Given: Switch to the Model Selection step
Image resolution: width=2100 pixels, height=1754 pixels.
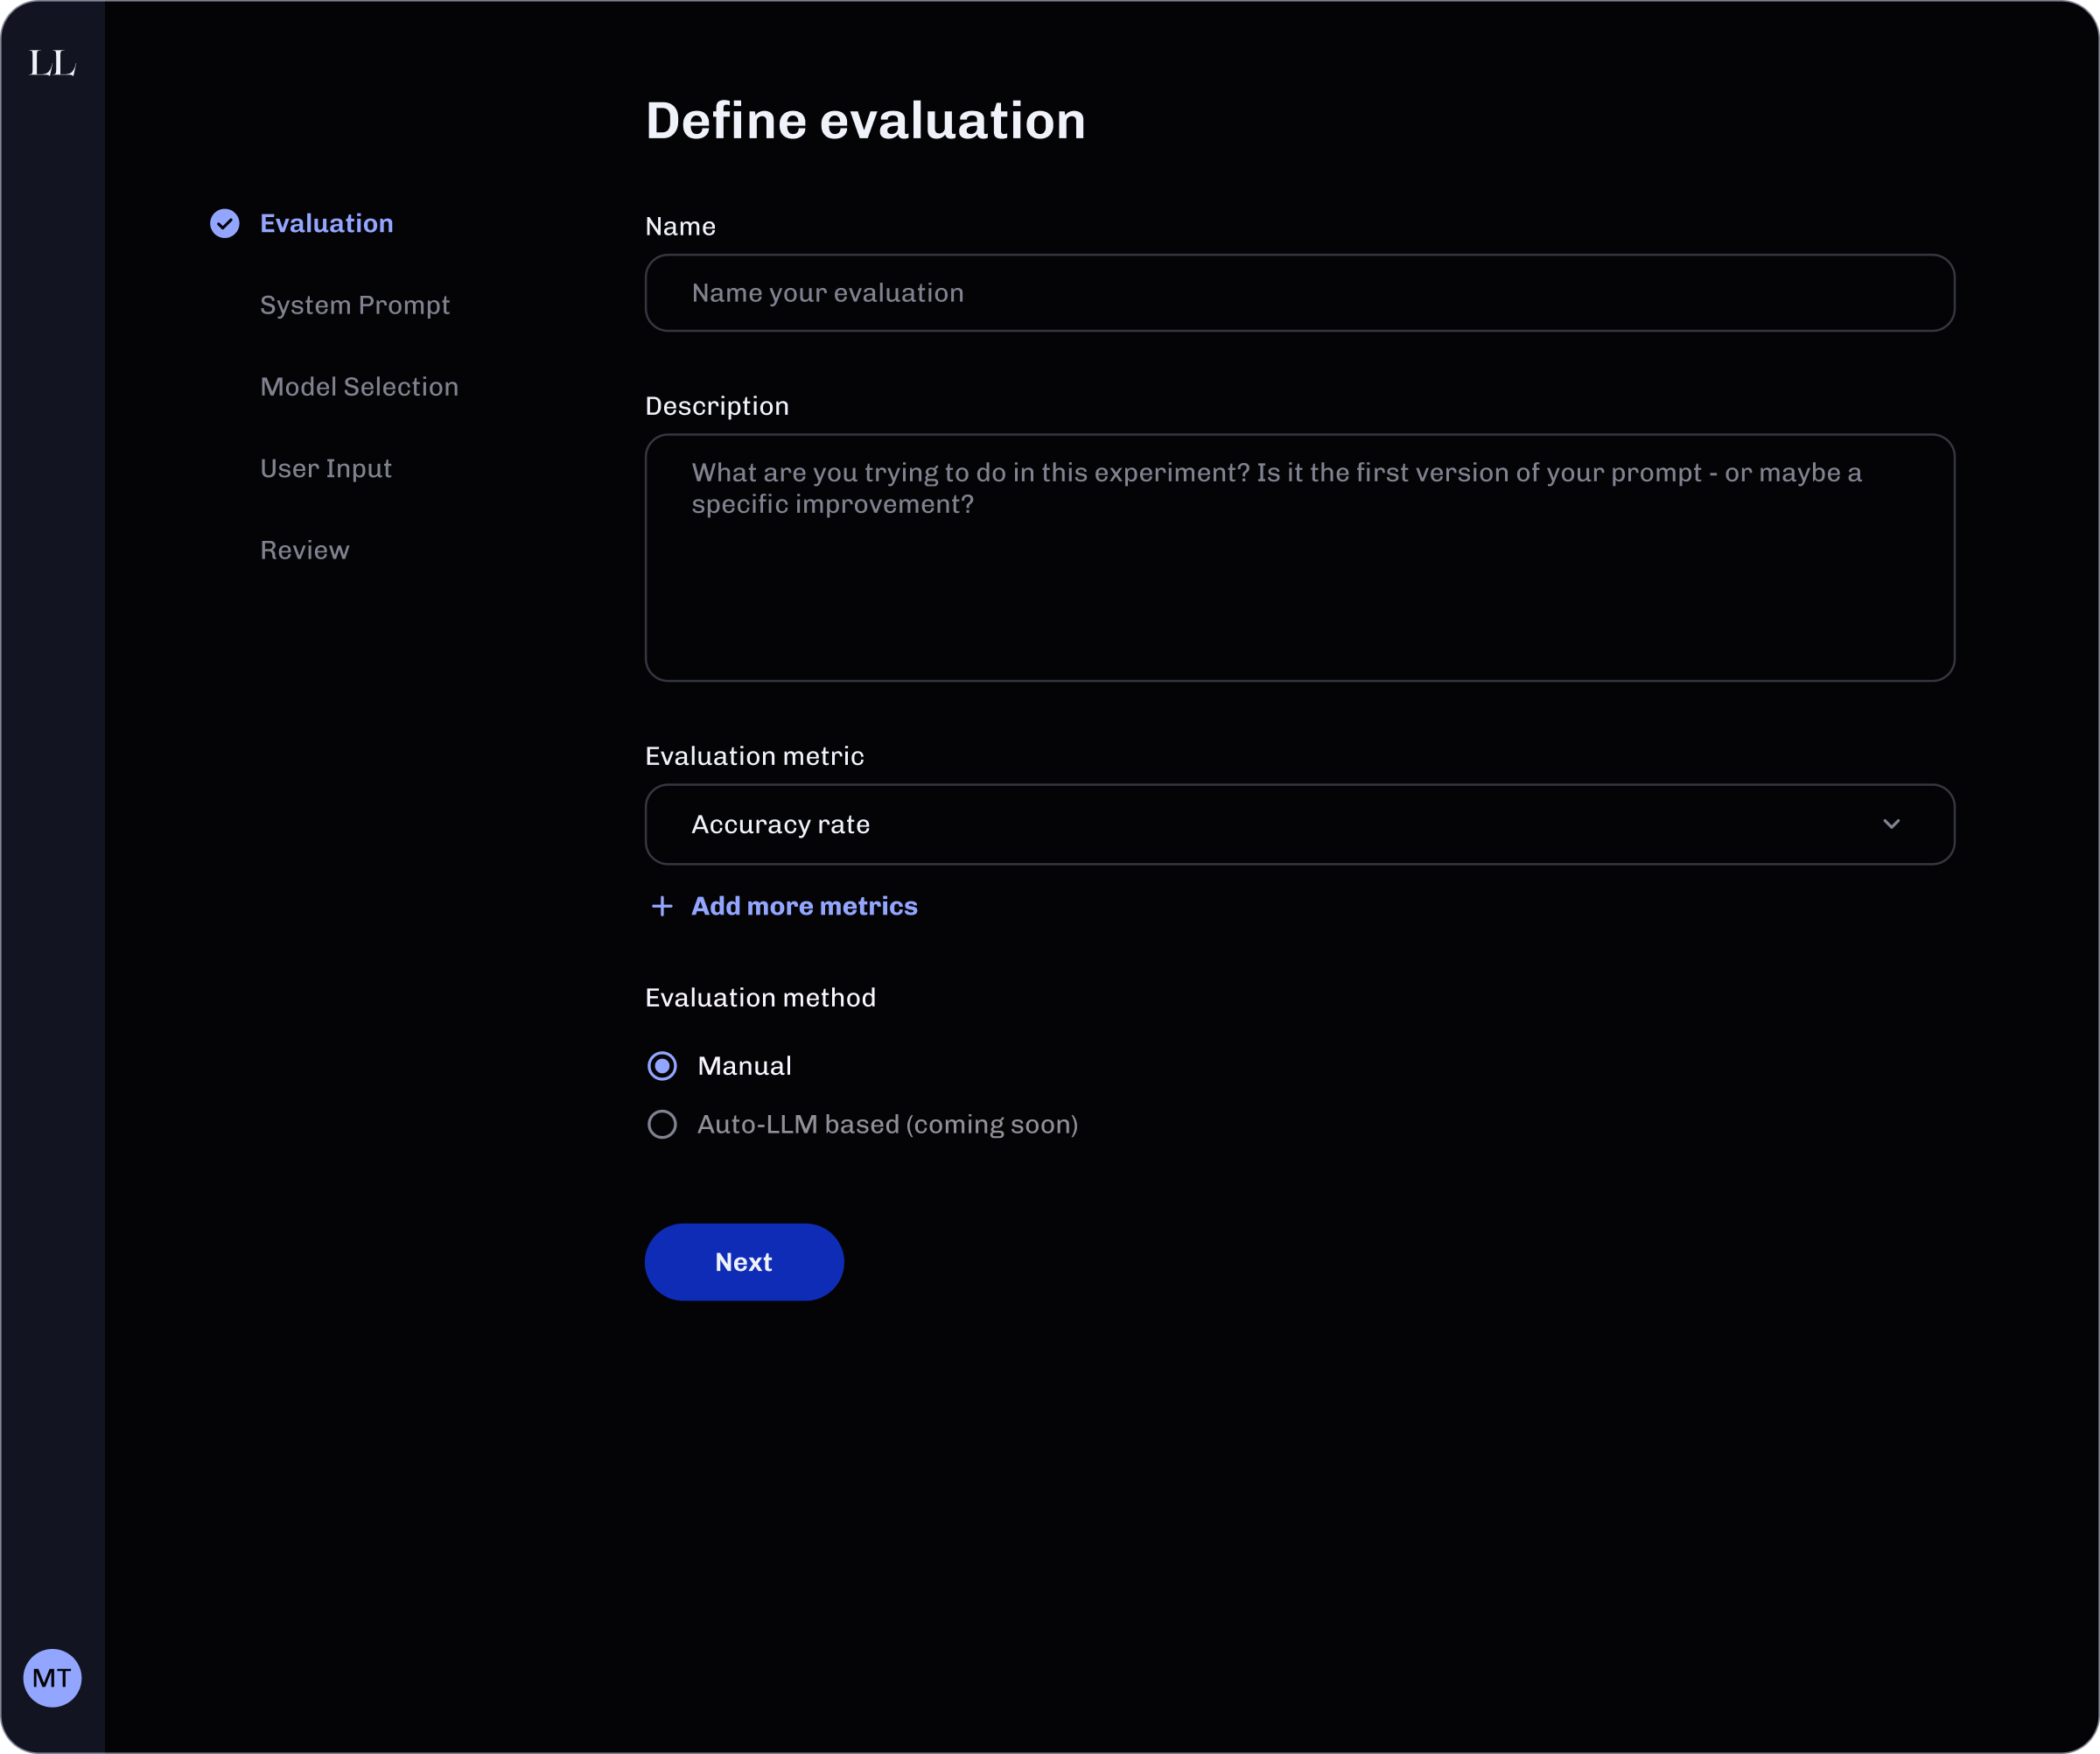Looking at the screenshot, I should (359, 387).
